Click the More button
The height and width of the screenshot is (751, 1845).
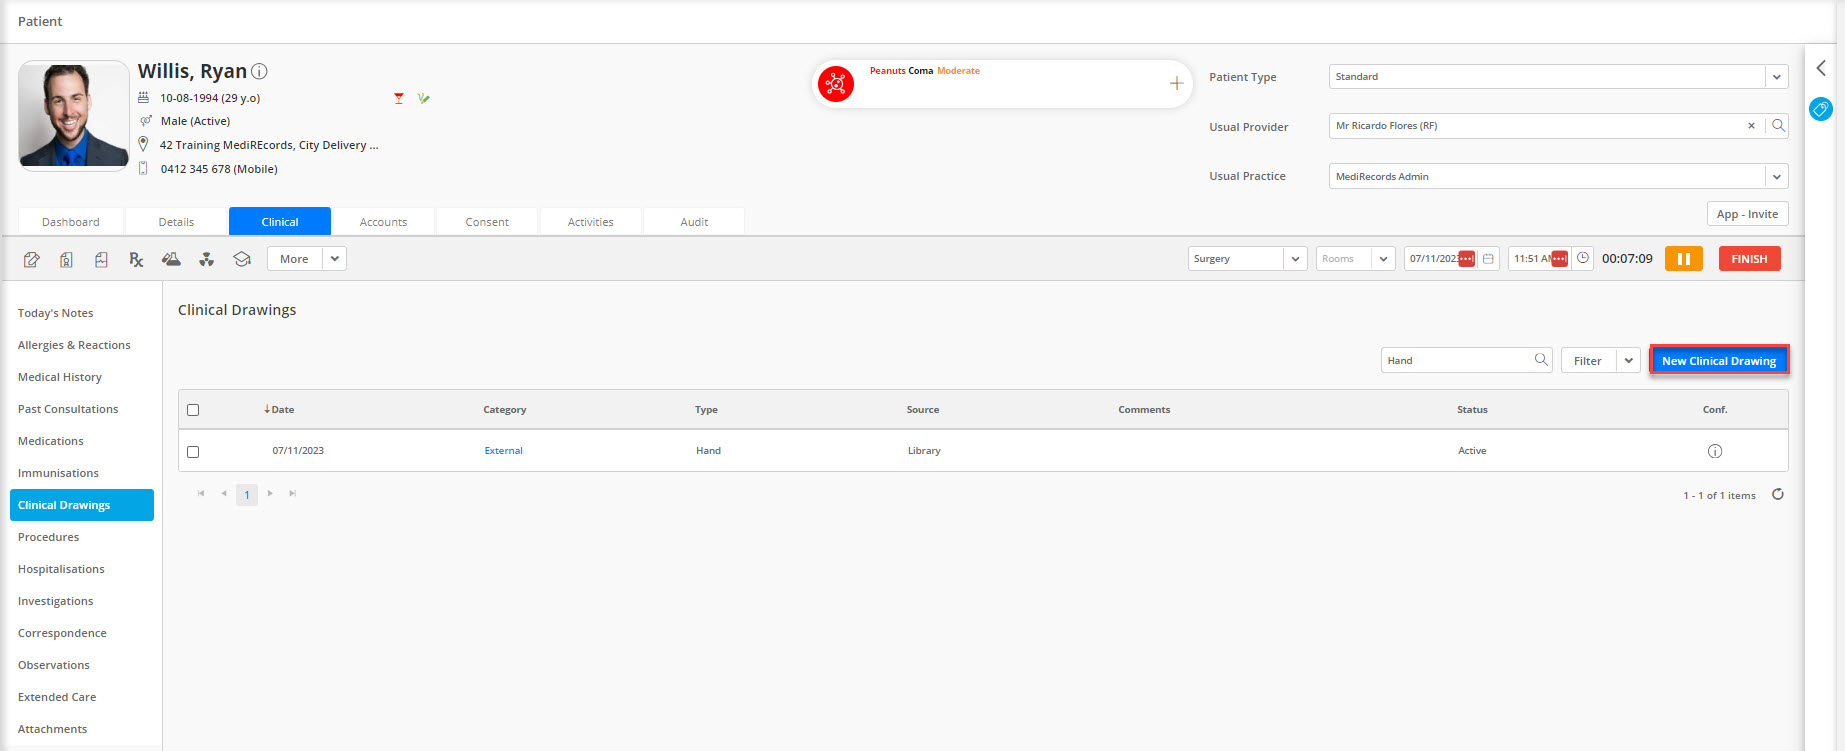point(294,259)
